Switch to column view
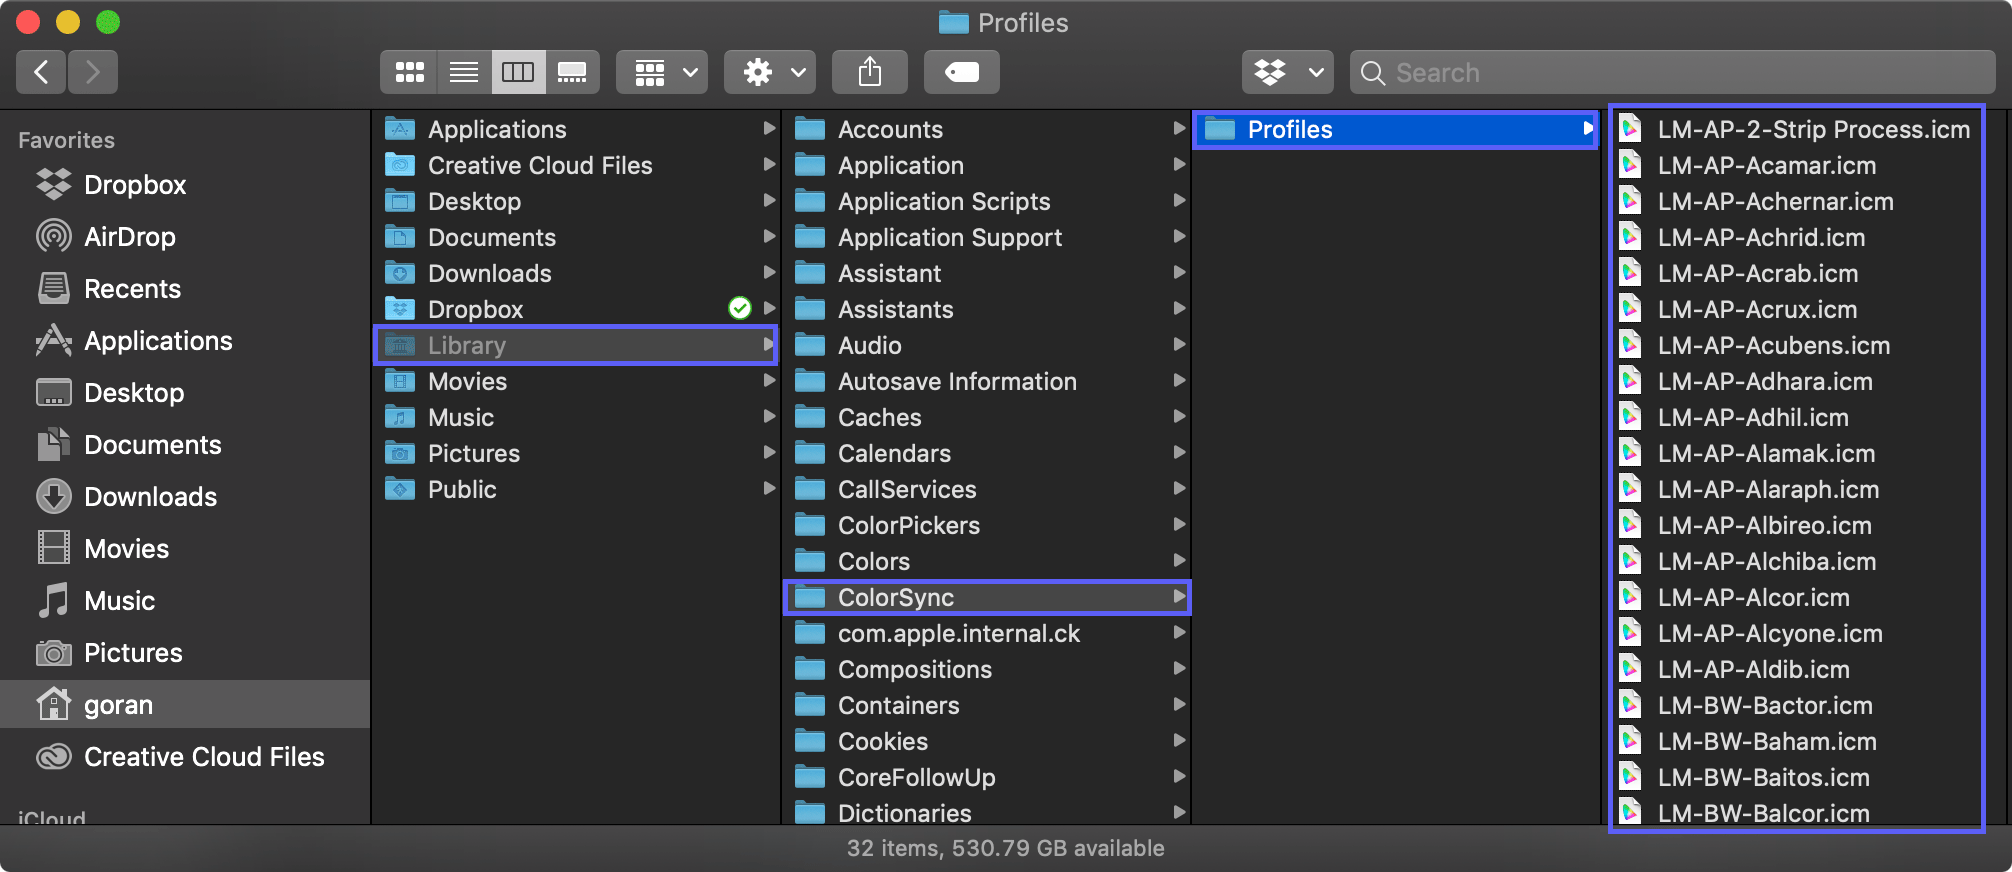Image resolution: width=2012 pixels, height=872 pixels. [518, 72]
